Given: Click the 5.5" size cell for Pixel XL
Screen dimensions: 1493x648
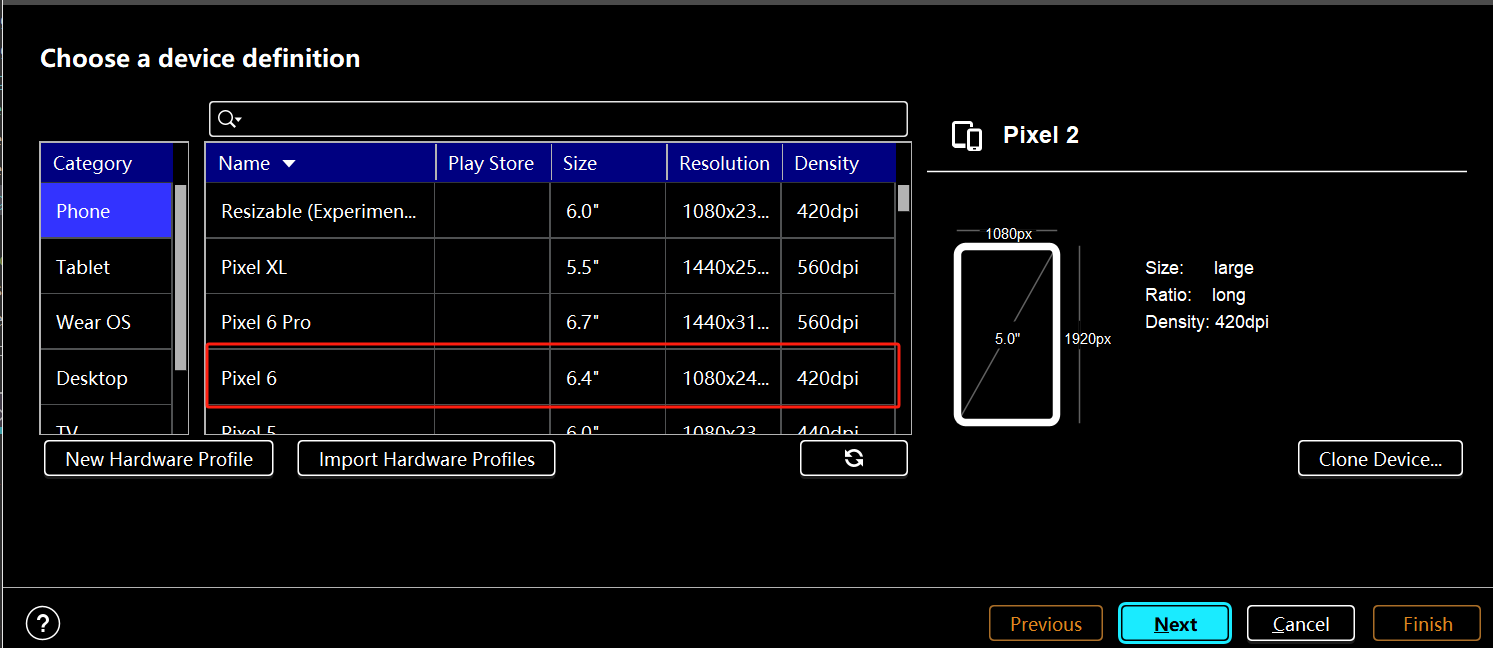Looking at the screenshot, I should coord(608,267).
